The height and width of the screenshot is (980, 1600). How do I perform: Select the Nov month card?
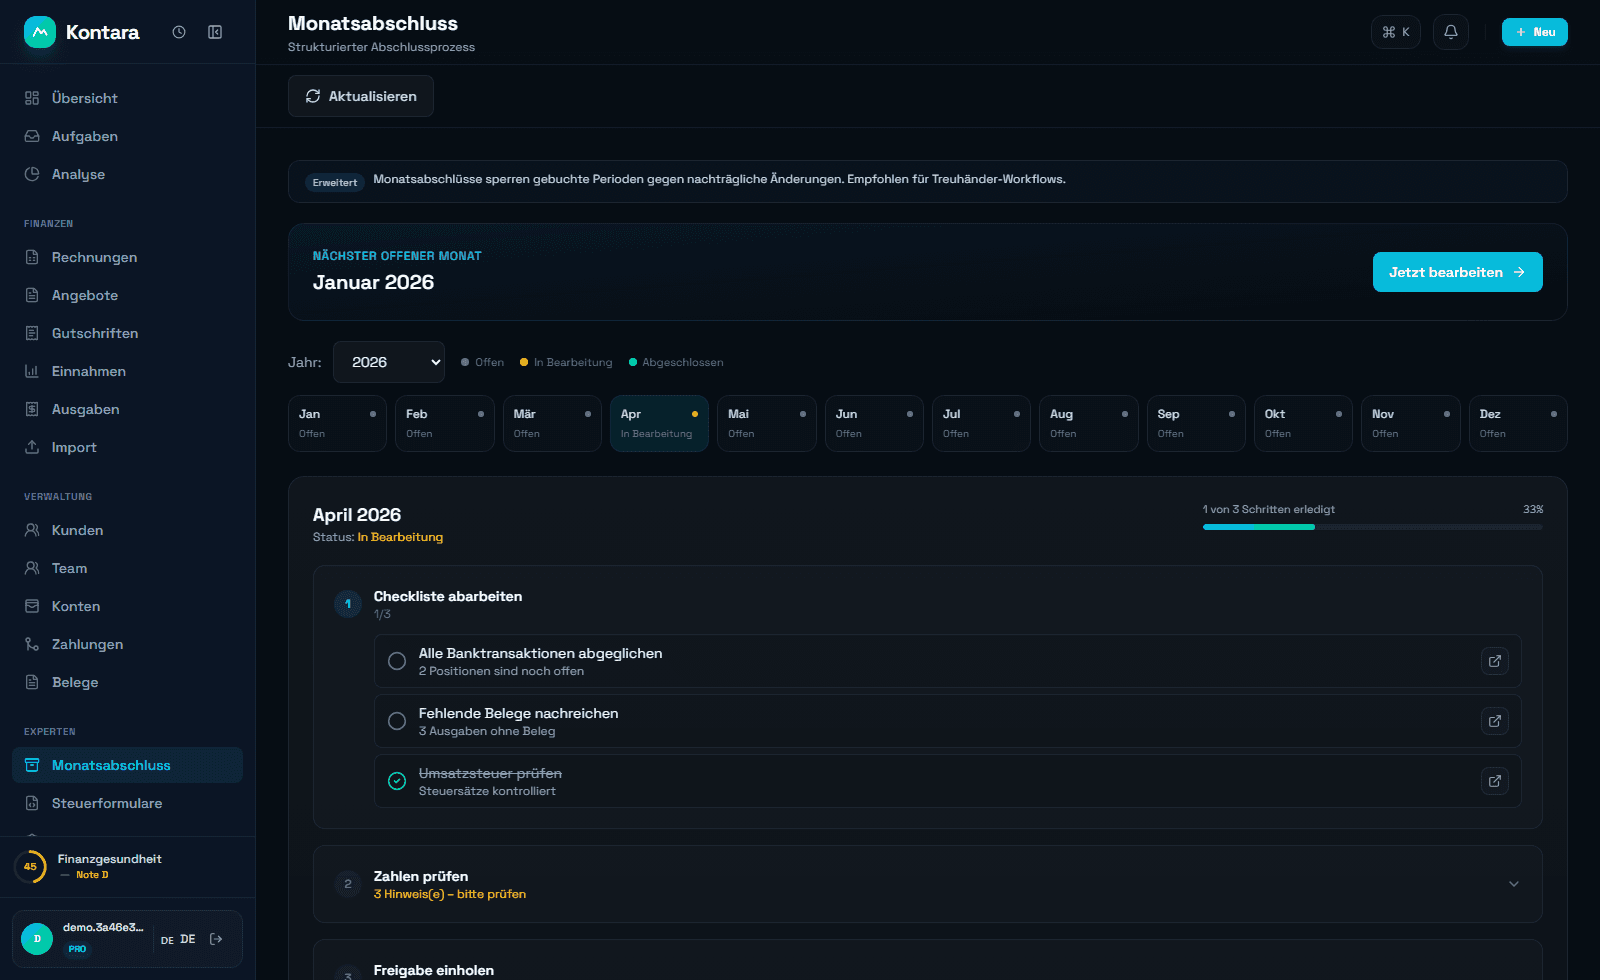[1411, 423]
